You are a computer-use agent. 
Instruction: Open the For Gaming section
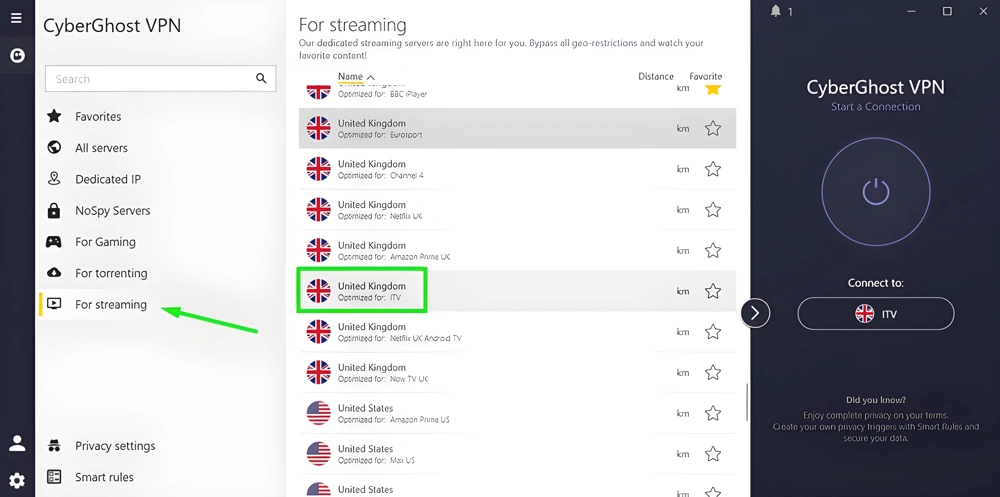[105, 242]
